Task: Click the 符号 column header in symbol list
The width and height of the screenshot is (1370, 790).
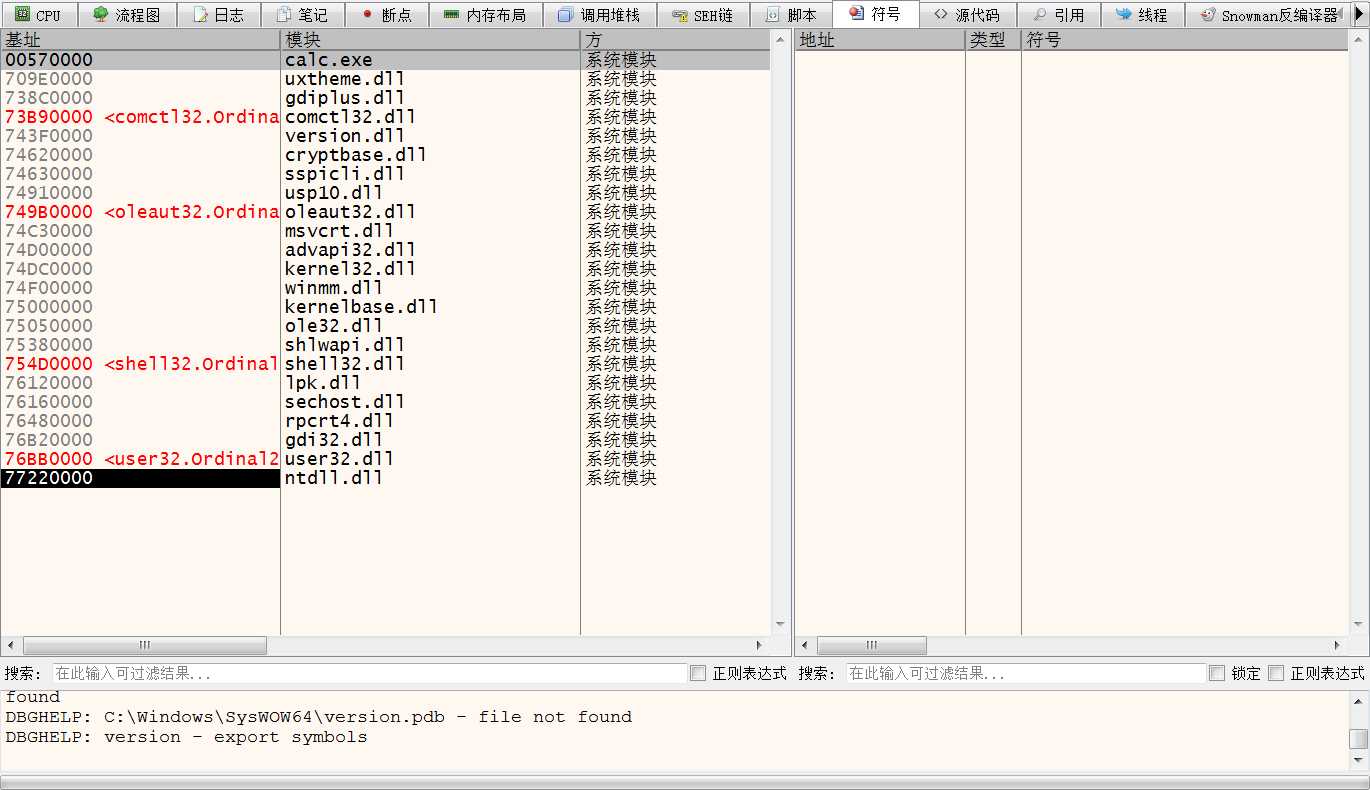Action: (x=1185, y=40)
